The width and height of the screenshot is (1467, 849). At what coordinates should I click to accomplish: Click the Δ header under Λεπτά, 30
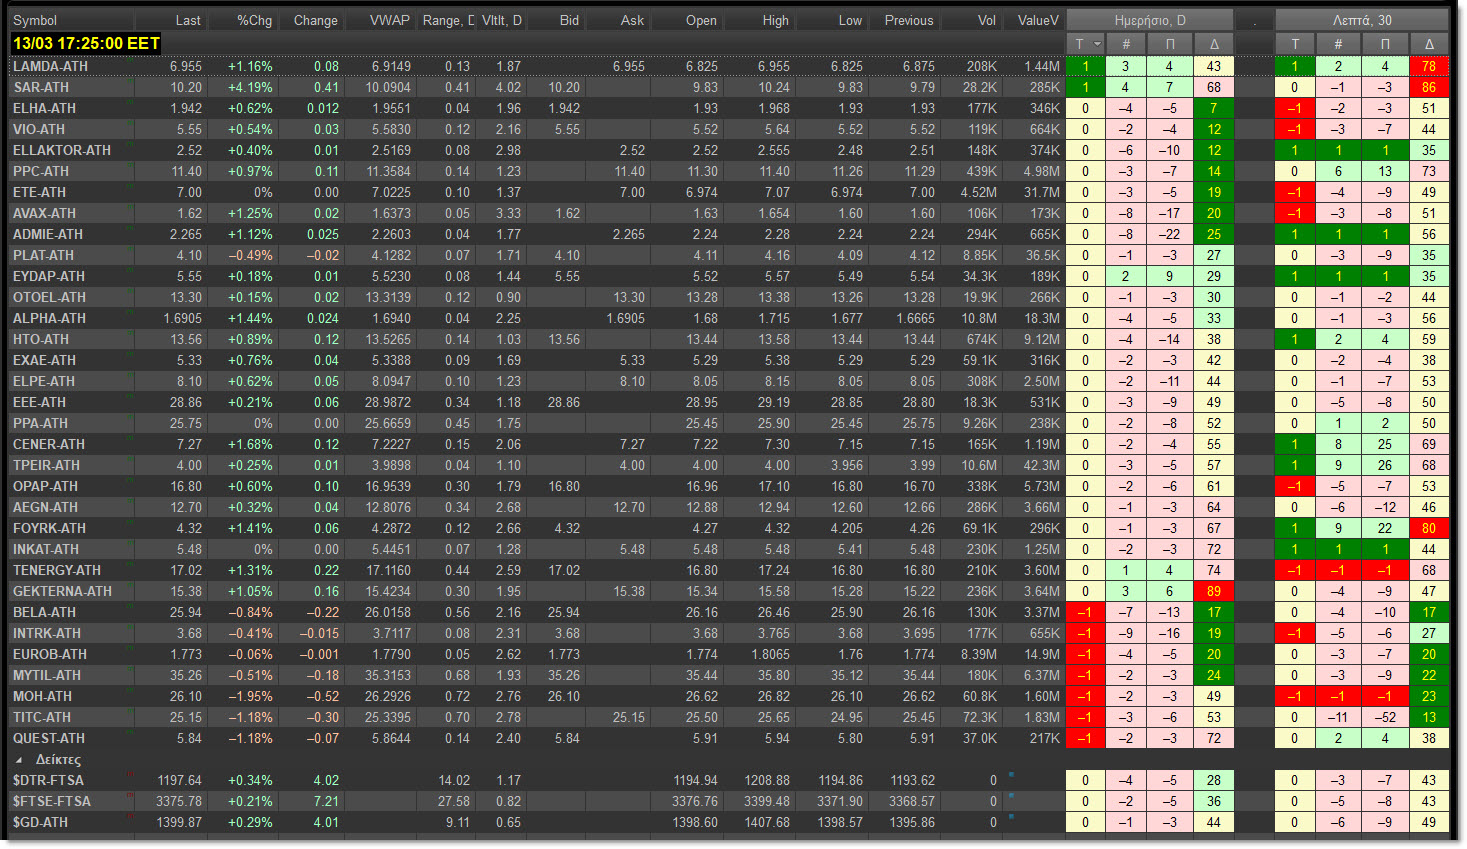(x=1429, y=44)
